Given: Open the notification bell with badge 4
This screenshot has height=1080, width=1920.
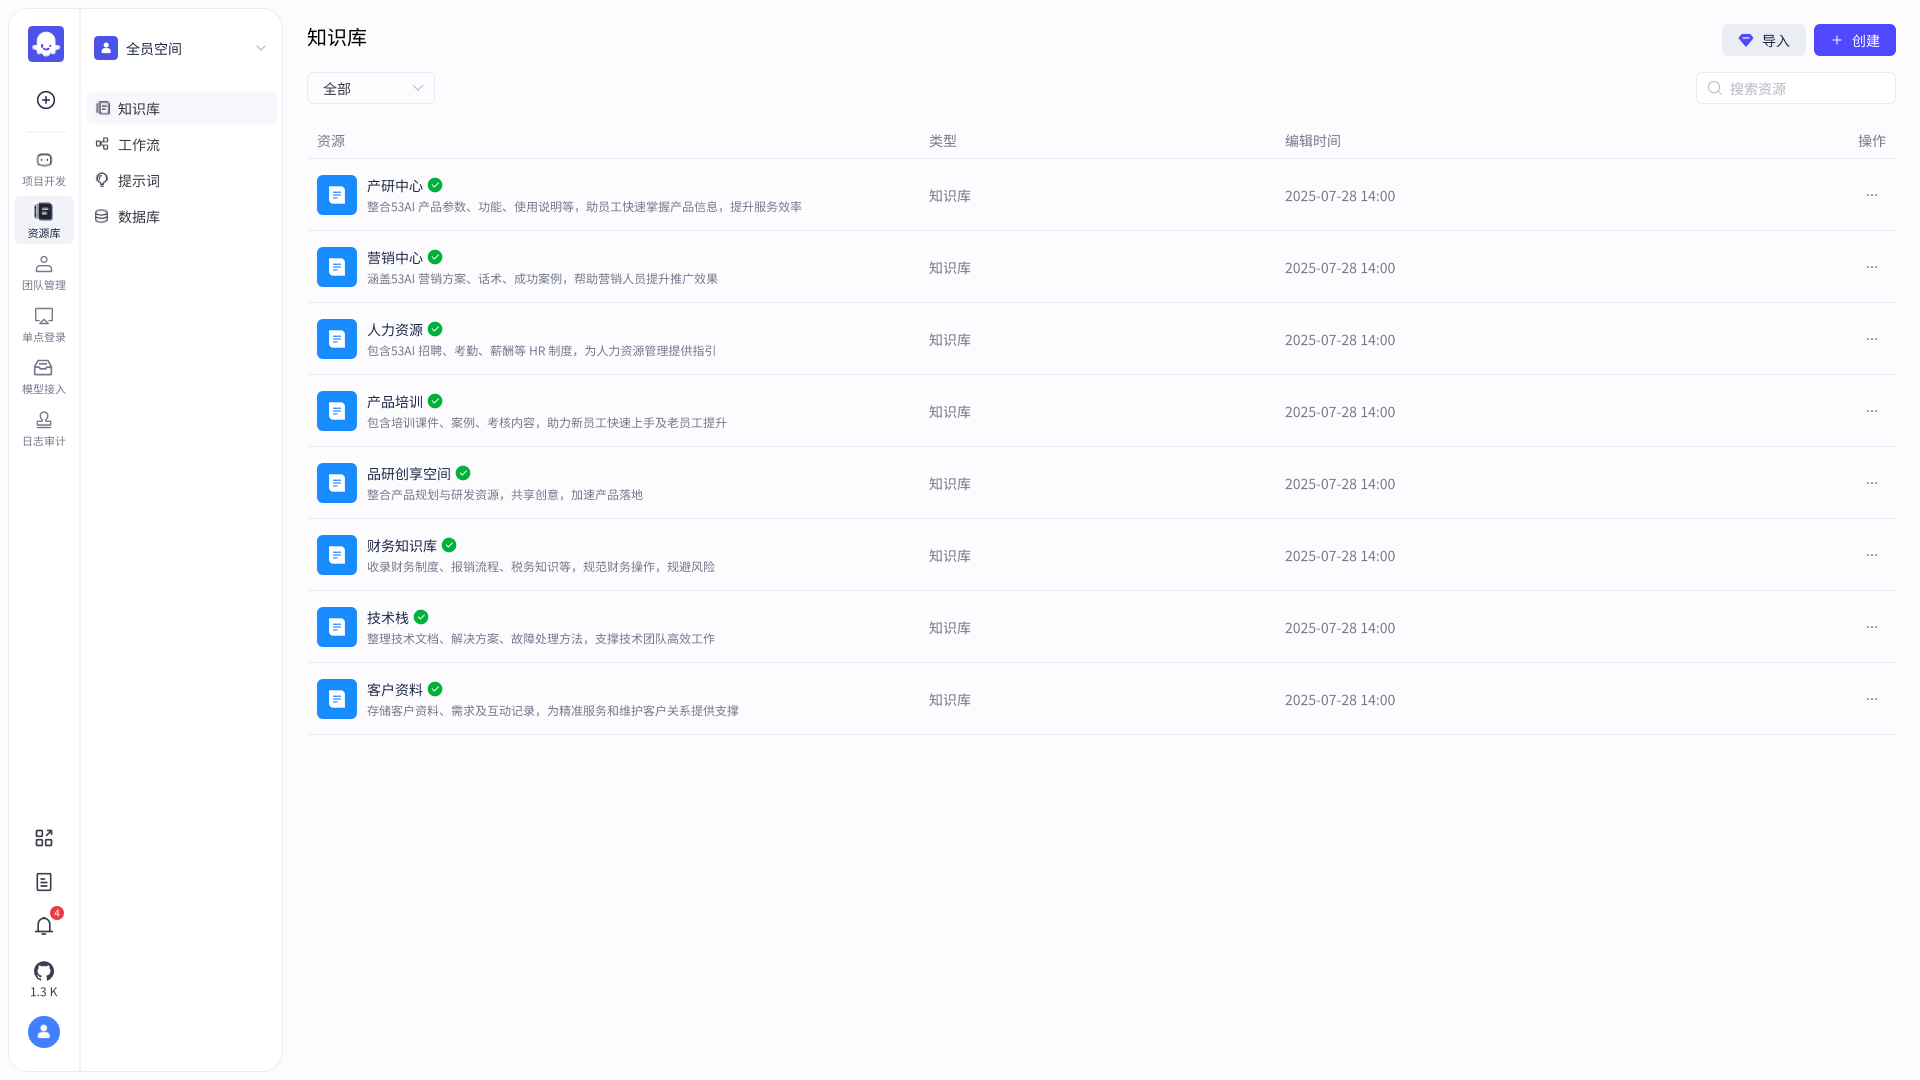Looking at the screenshot, I should coord(43,926).
